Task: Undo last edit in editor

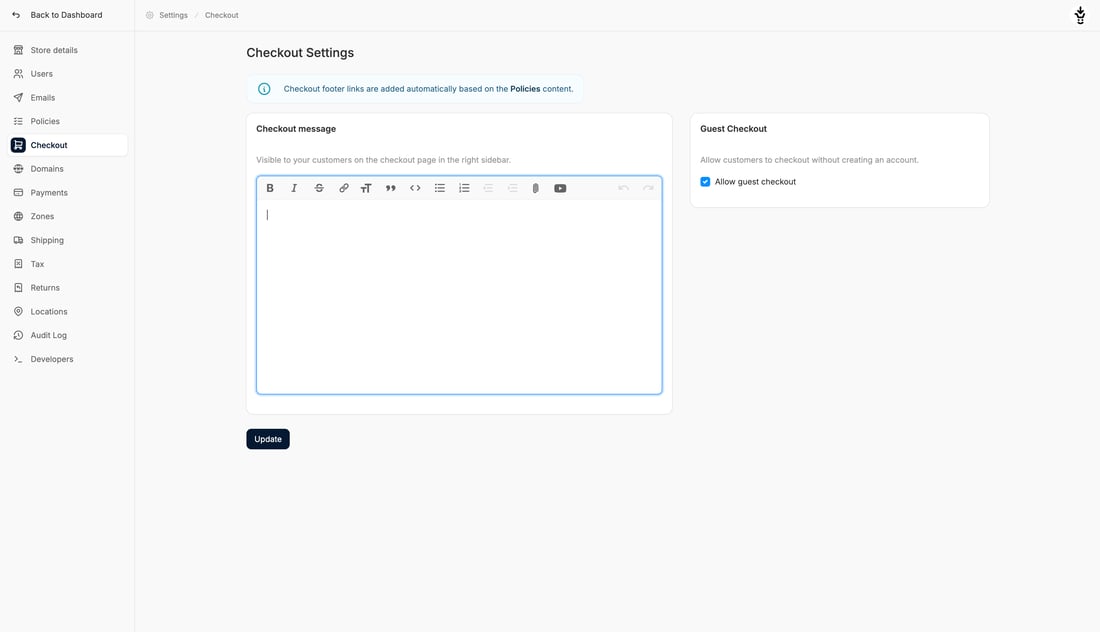Action: pos(623,188)
